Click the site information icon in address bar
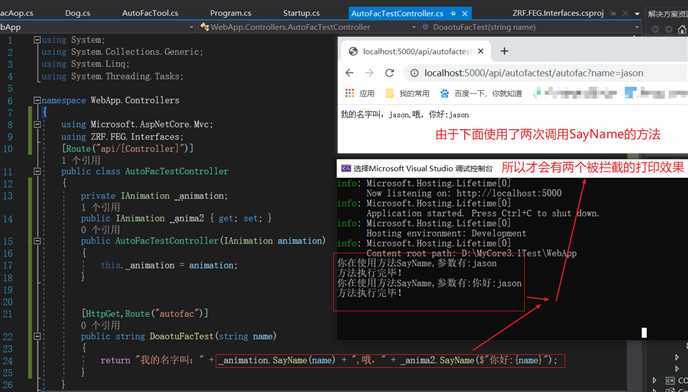Image resolution: width=688 pixels, height=392 pixels. pyautogui.click(x=414, y=73)
